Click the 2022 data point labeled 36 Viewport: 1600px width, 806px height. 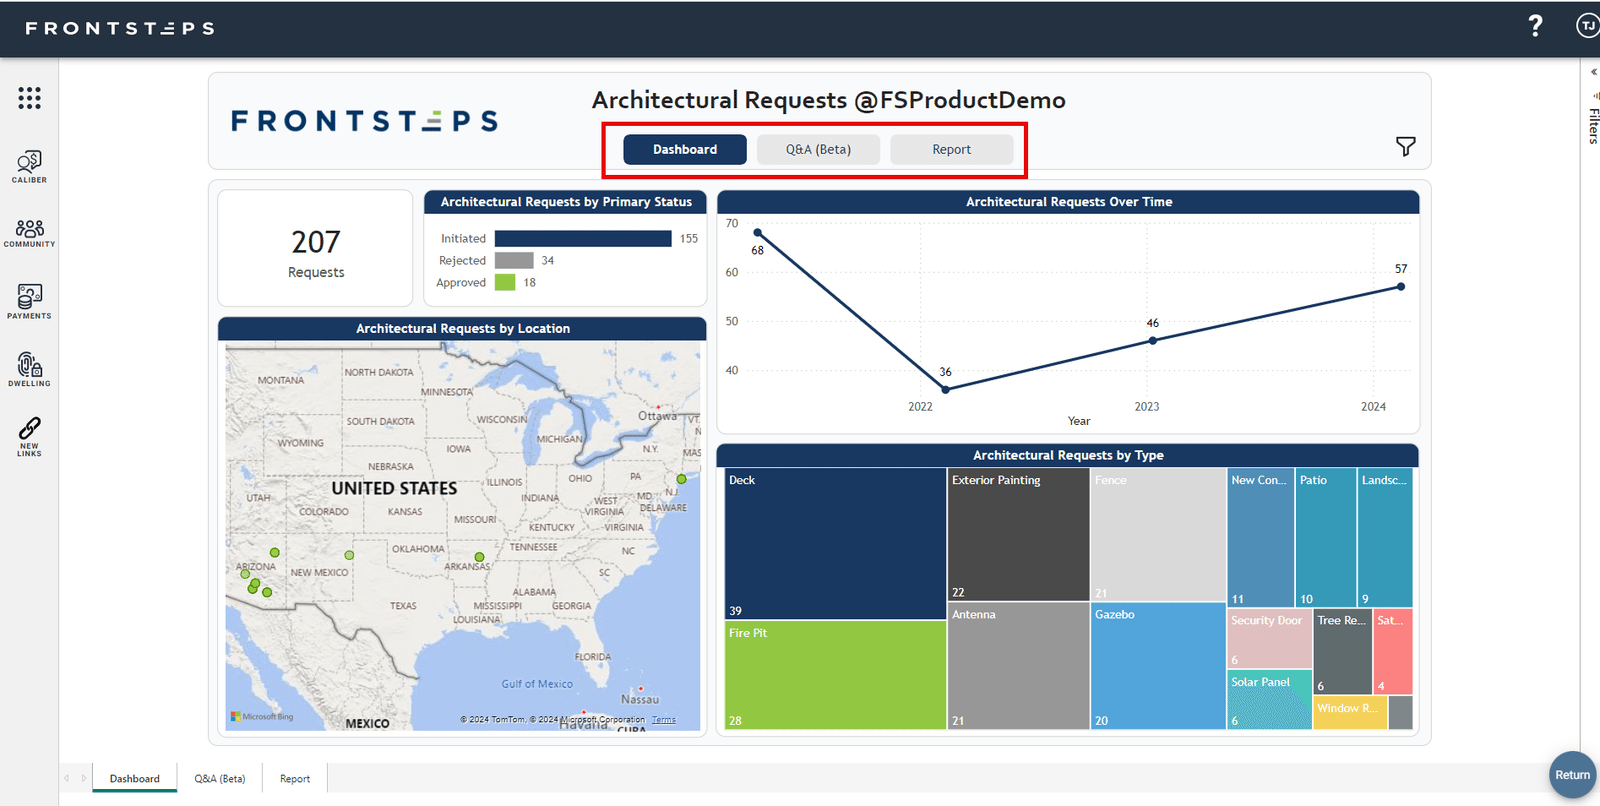946,389
